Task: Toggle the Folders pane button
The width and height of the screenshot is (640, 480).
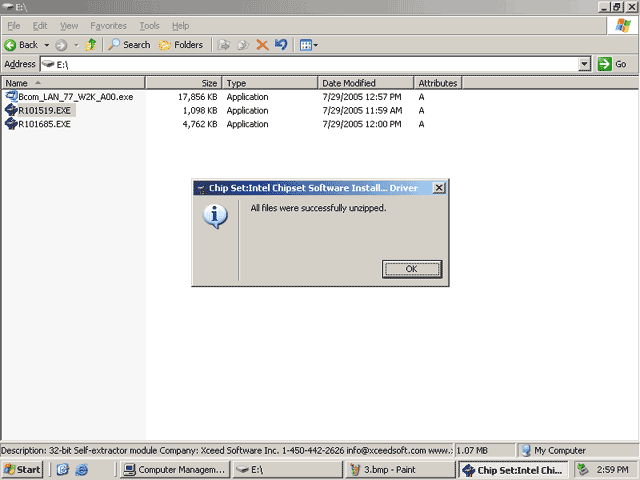Action: coord(181,45)
